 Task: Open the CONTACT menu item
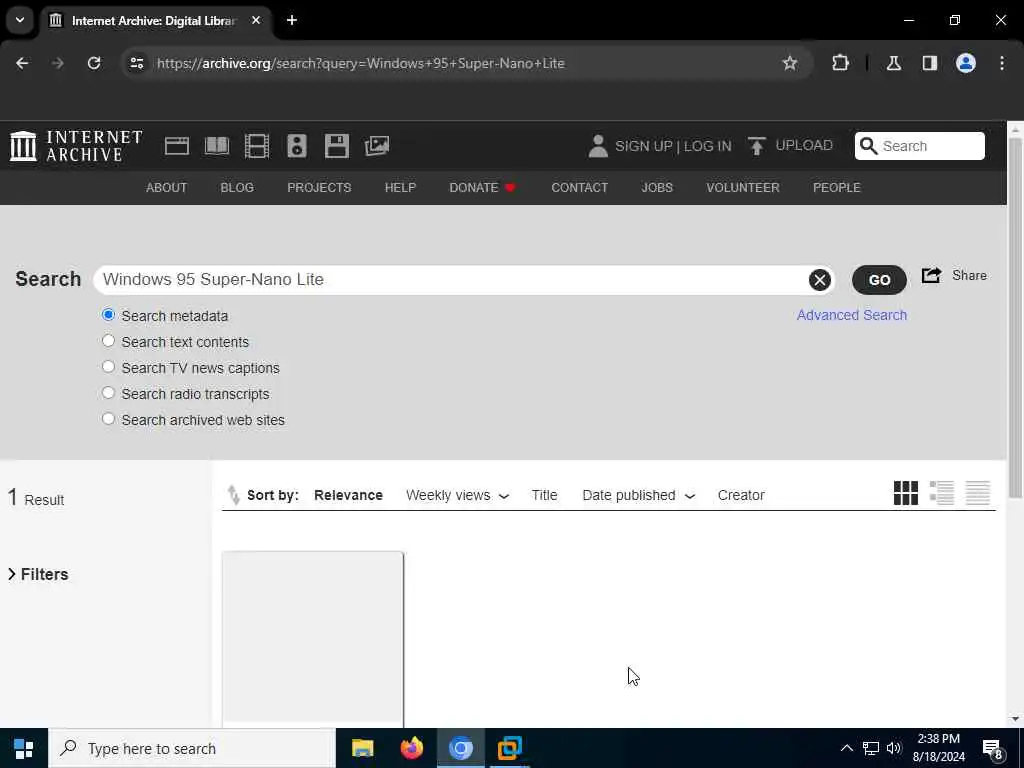click(579, 187)
